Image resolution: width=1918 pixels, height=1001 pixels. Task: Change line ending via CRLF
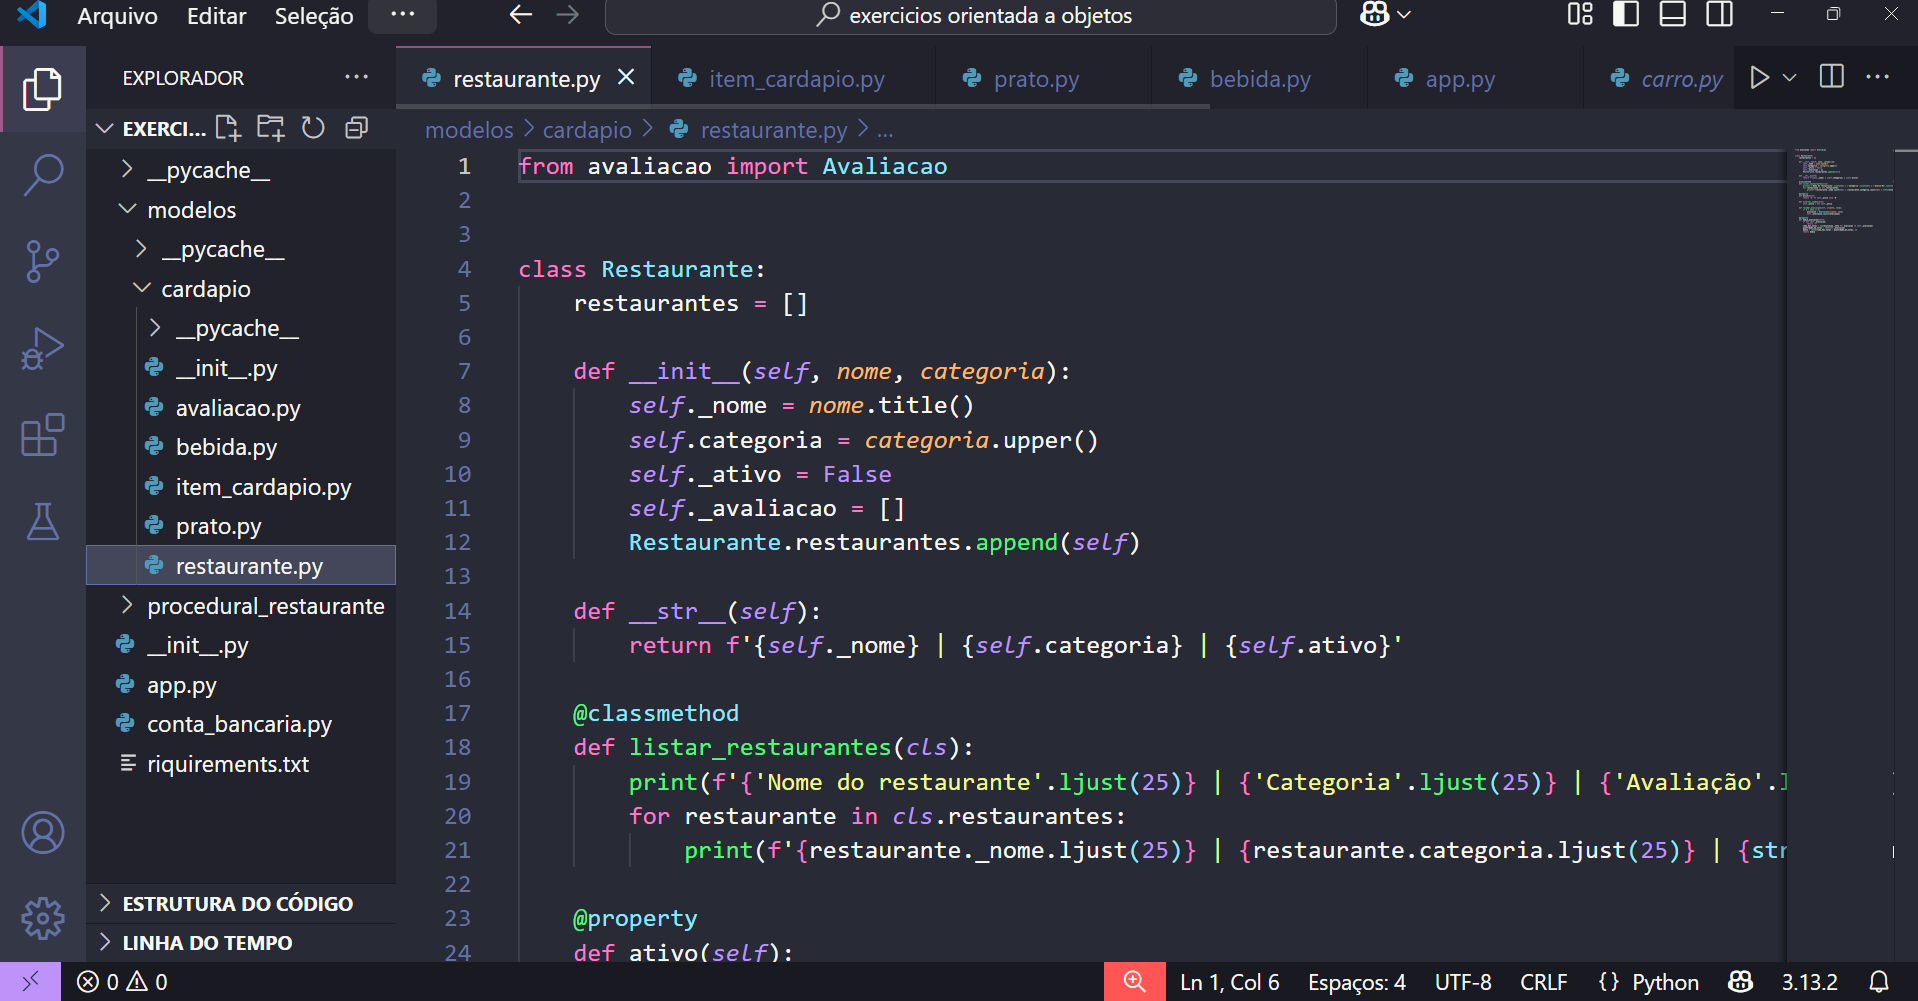1543,982
